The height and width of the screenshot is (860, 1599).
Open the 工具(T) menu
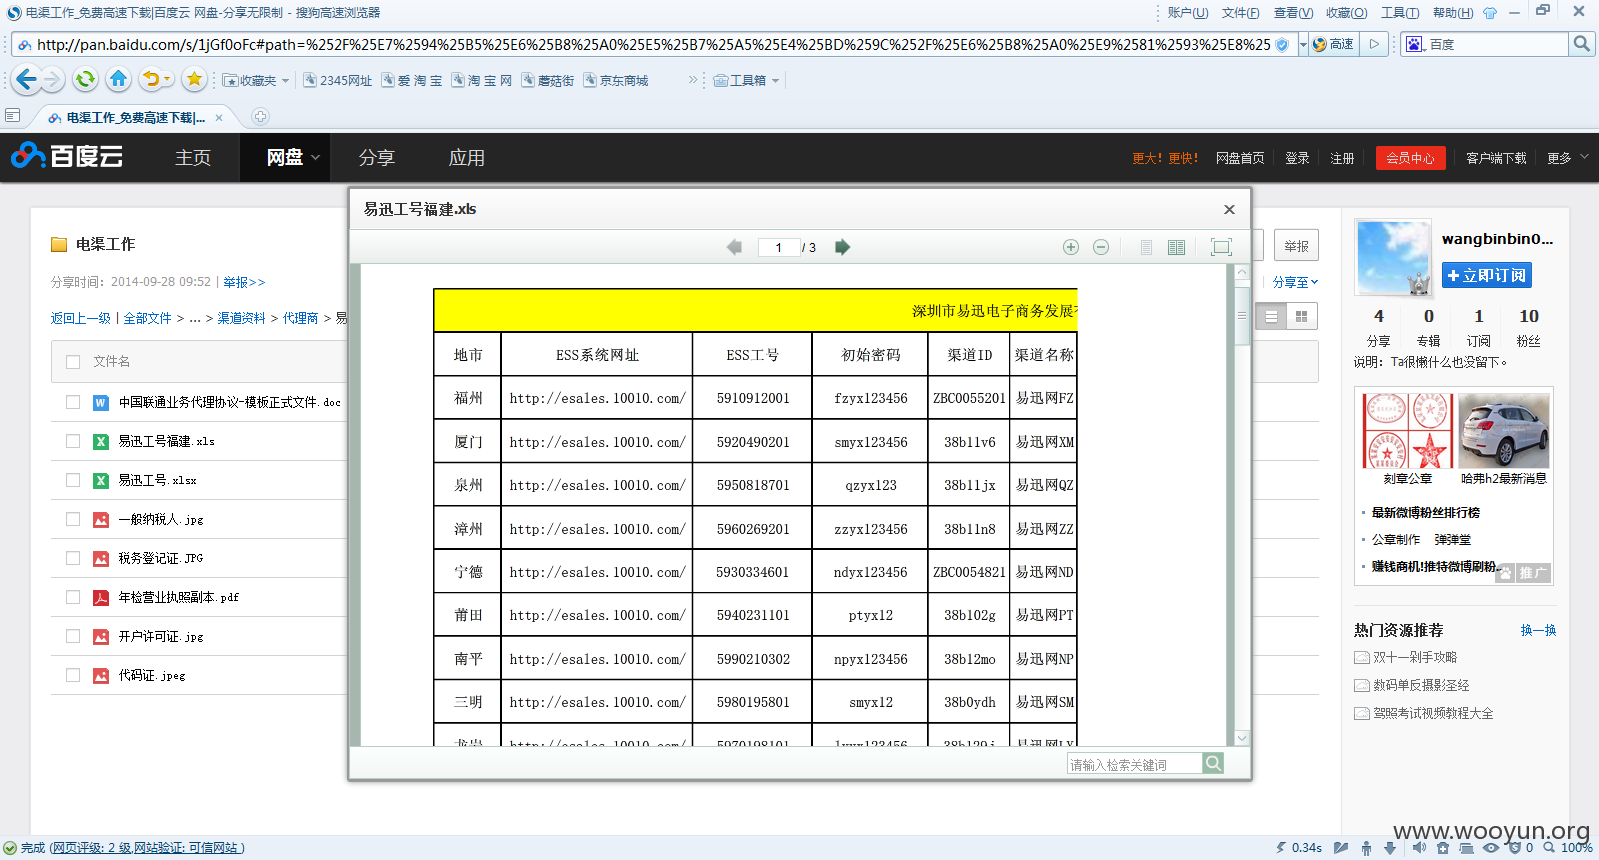tap(1400, 13)
